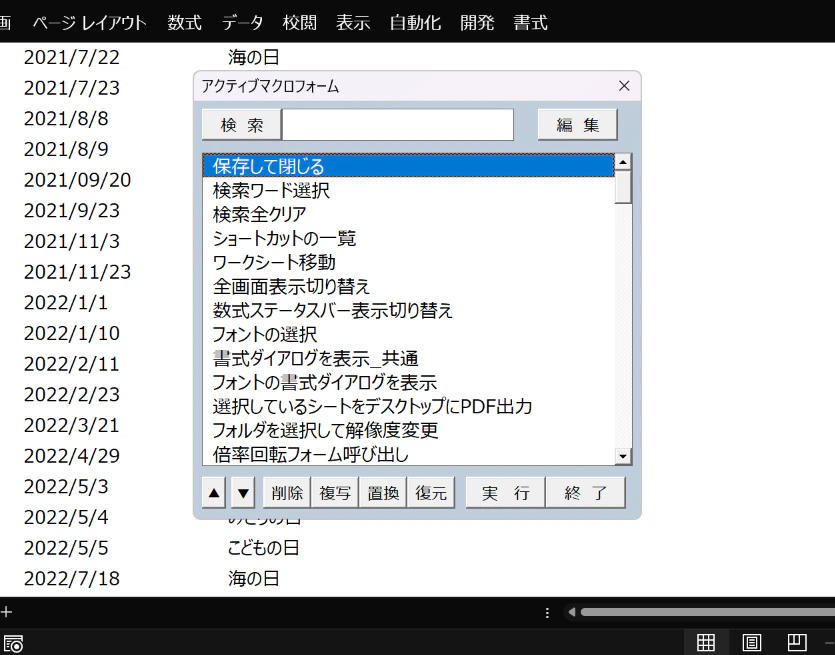Switch to Page Layout view icon
The image size is (835, 655).
point(751,642)
